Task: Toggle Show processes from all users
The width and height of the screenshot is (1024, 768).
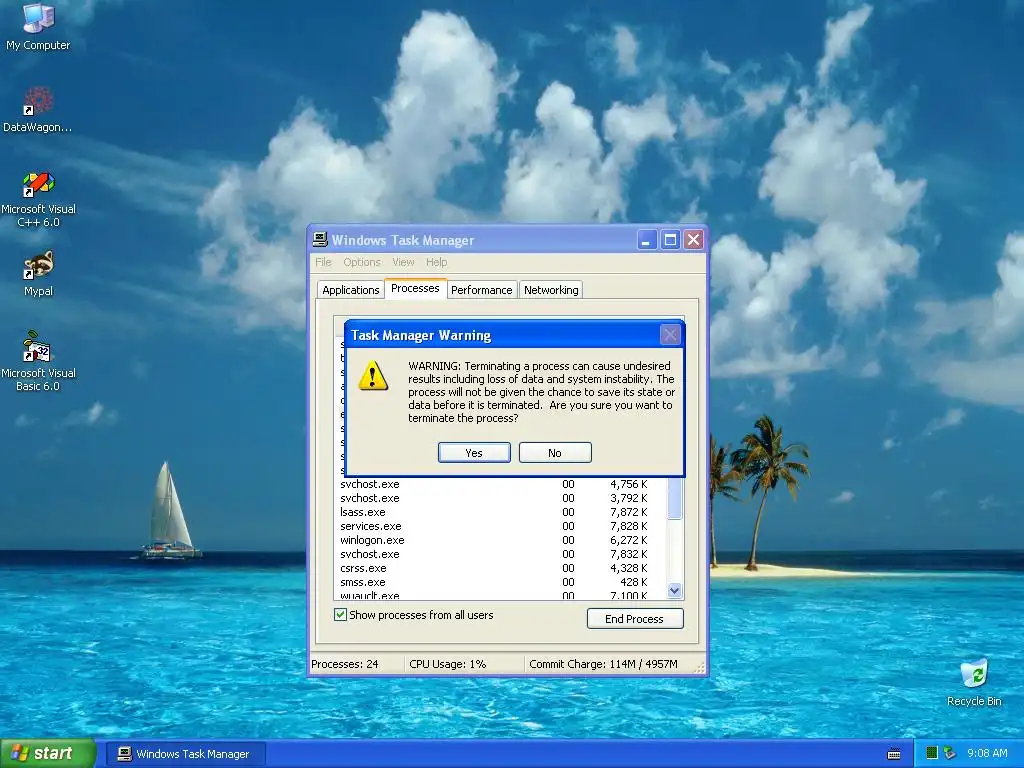Action: click(x=413, y=615)
